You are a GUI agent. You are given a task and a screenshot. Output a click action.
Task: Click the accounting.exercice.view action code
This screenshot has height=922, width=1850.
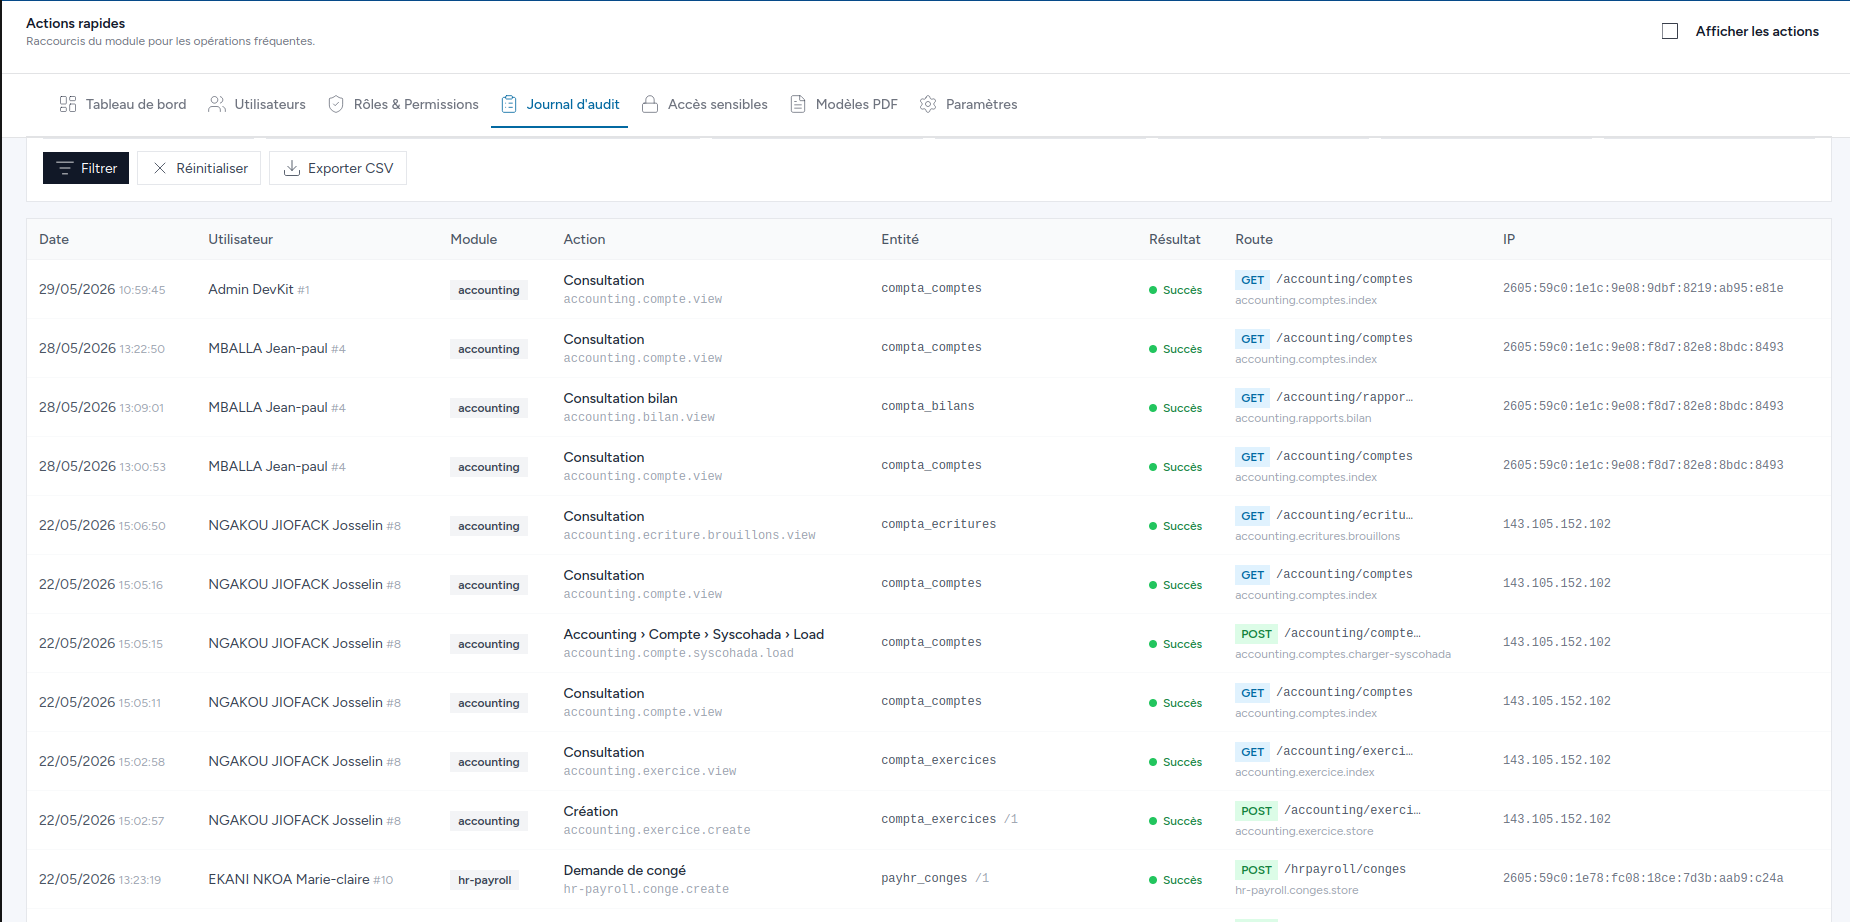[650, 771]
